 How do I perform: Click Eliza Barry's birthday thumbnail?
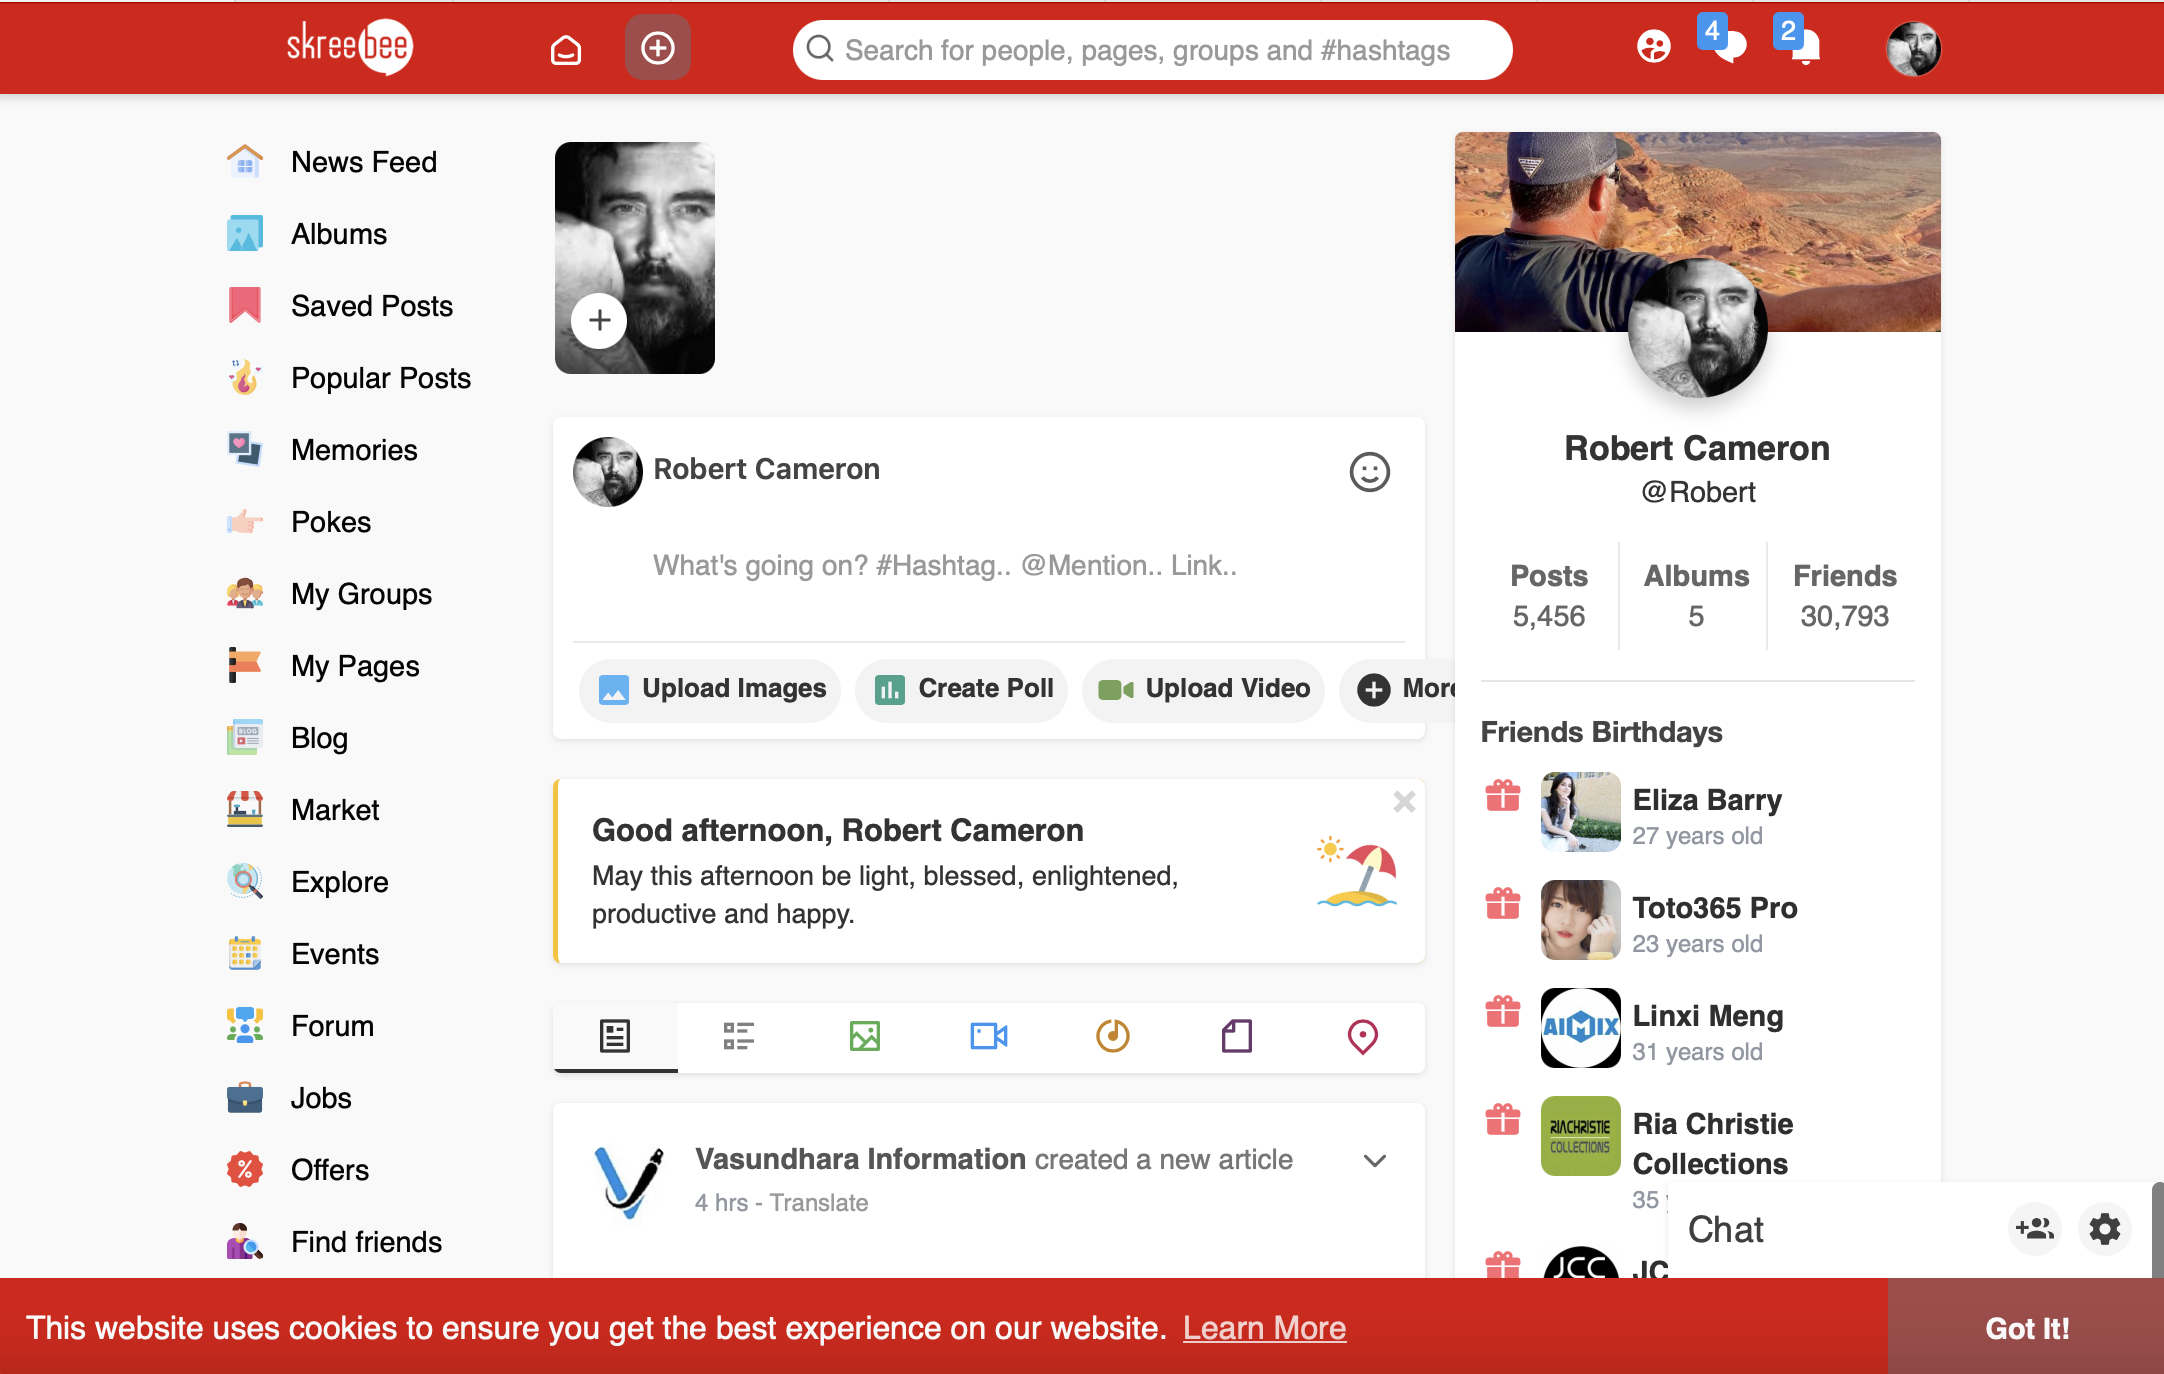coord(1580,812)
